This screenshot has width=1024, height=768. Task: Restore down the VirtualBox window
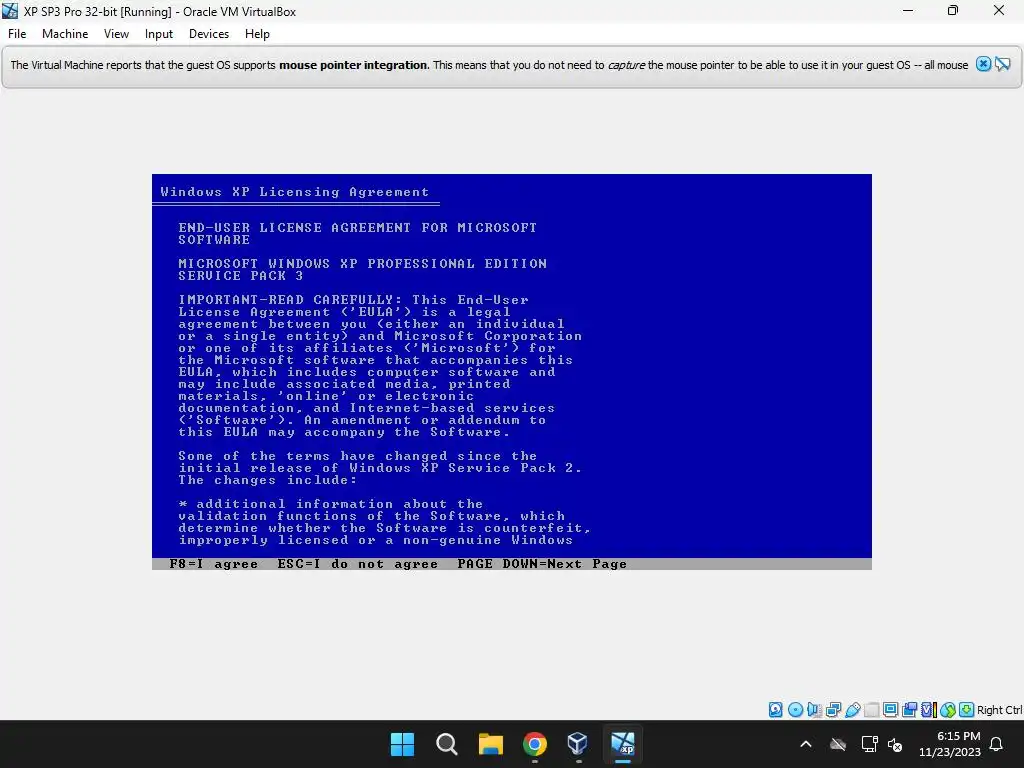pyautogui.click(x=953, y=10)
